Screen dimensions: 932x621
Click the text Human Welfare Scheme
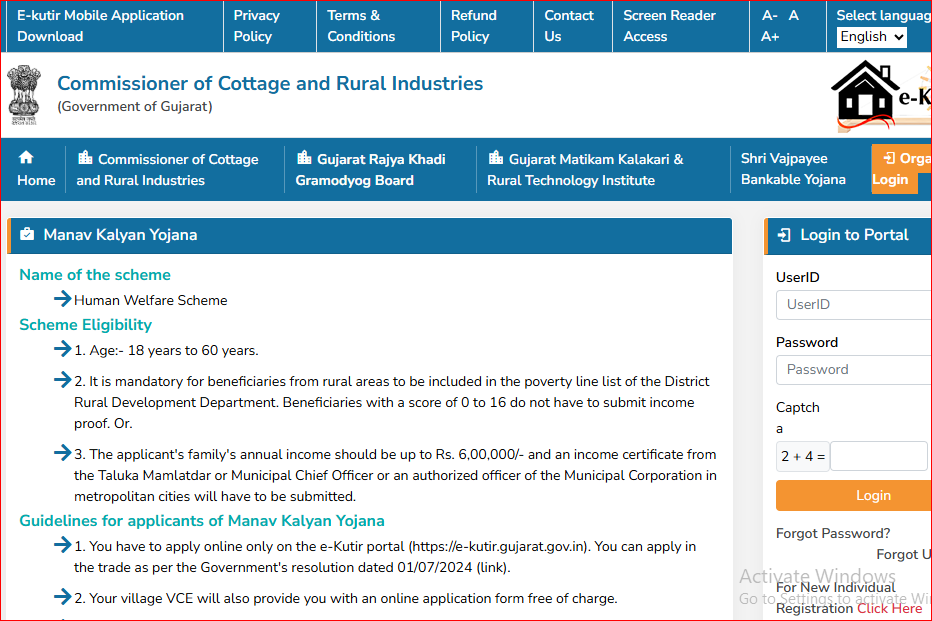click(150, 300)
